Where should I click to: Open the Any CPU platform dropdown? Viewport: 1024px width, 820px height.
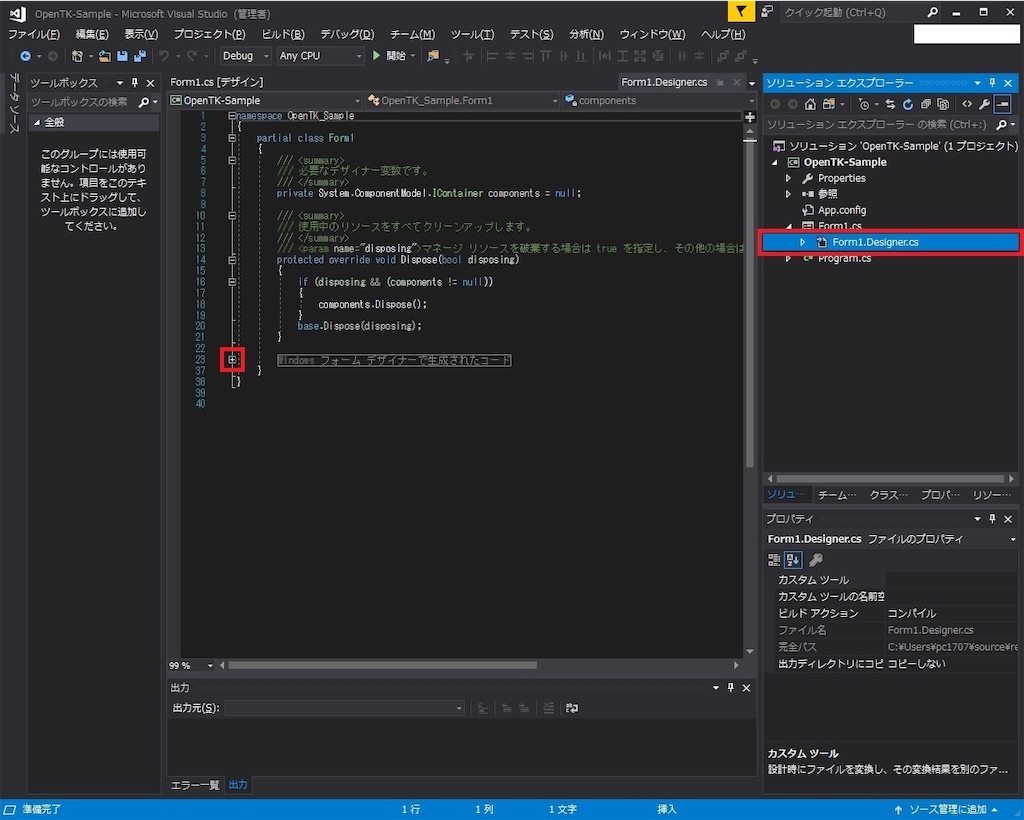pos(320,56)
